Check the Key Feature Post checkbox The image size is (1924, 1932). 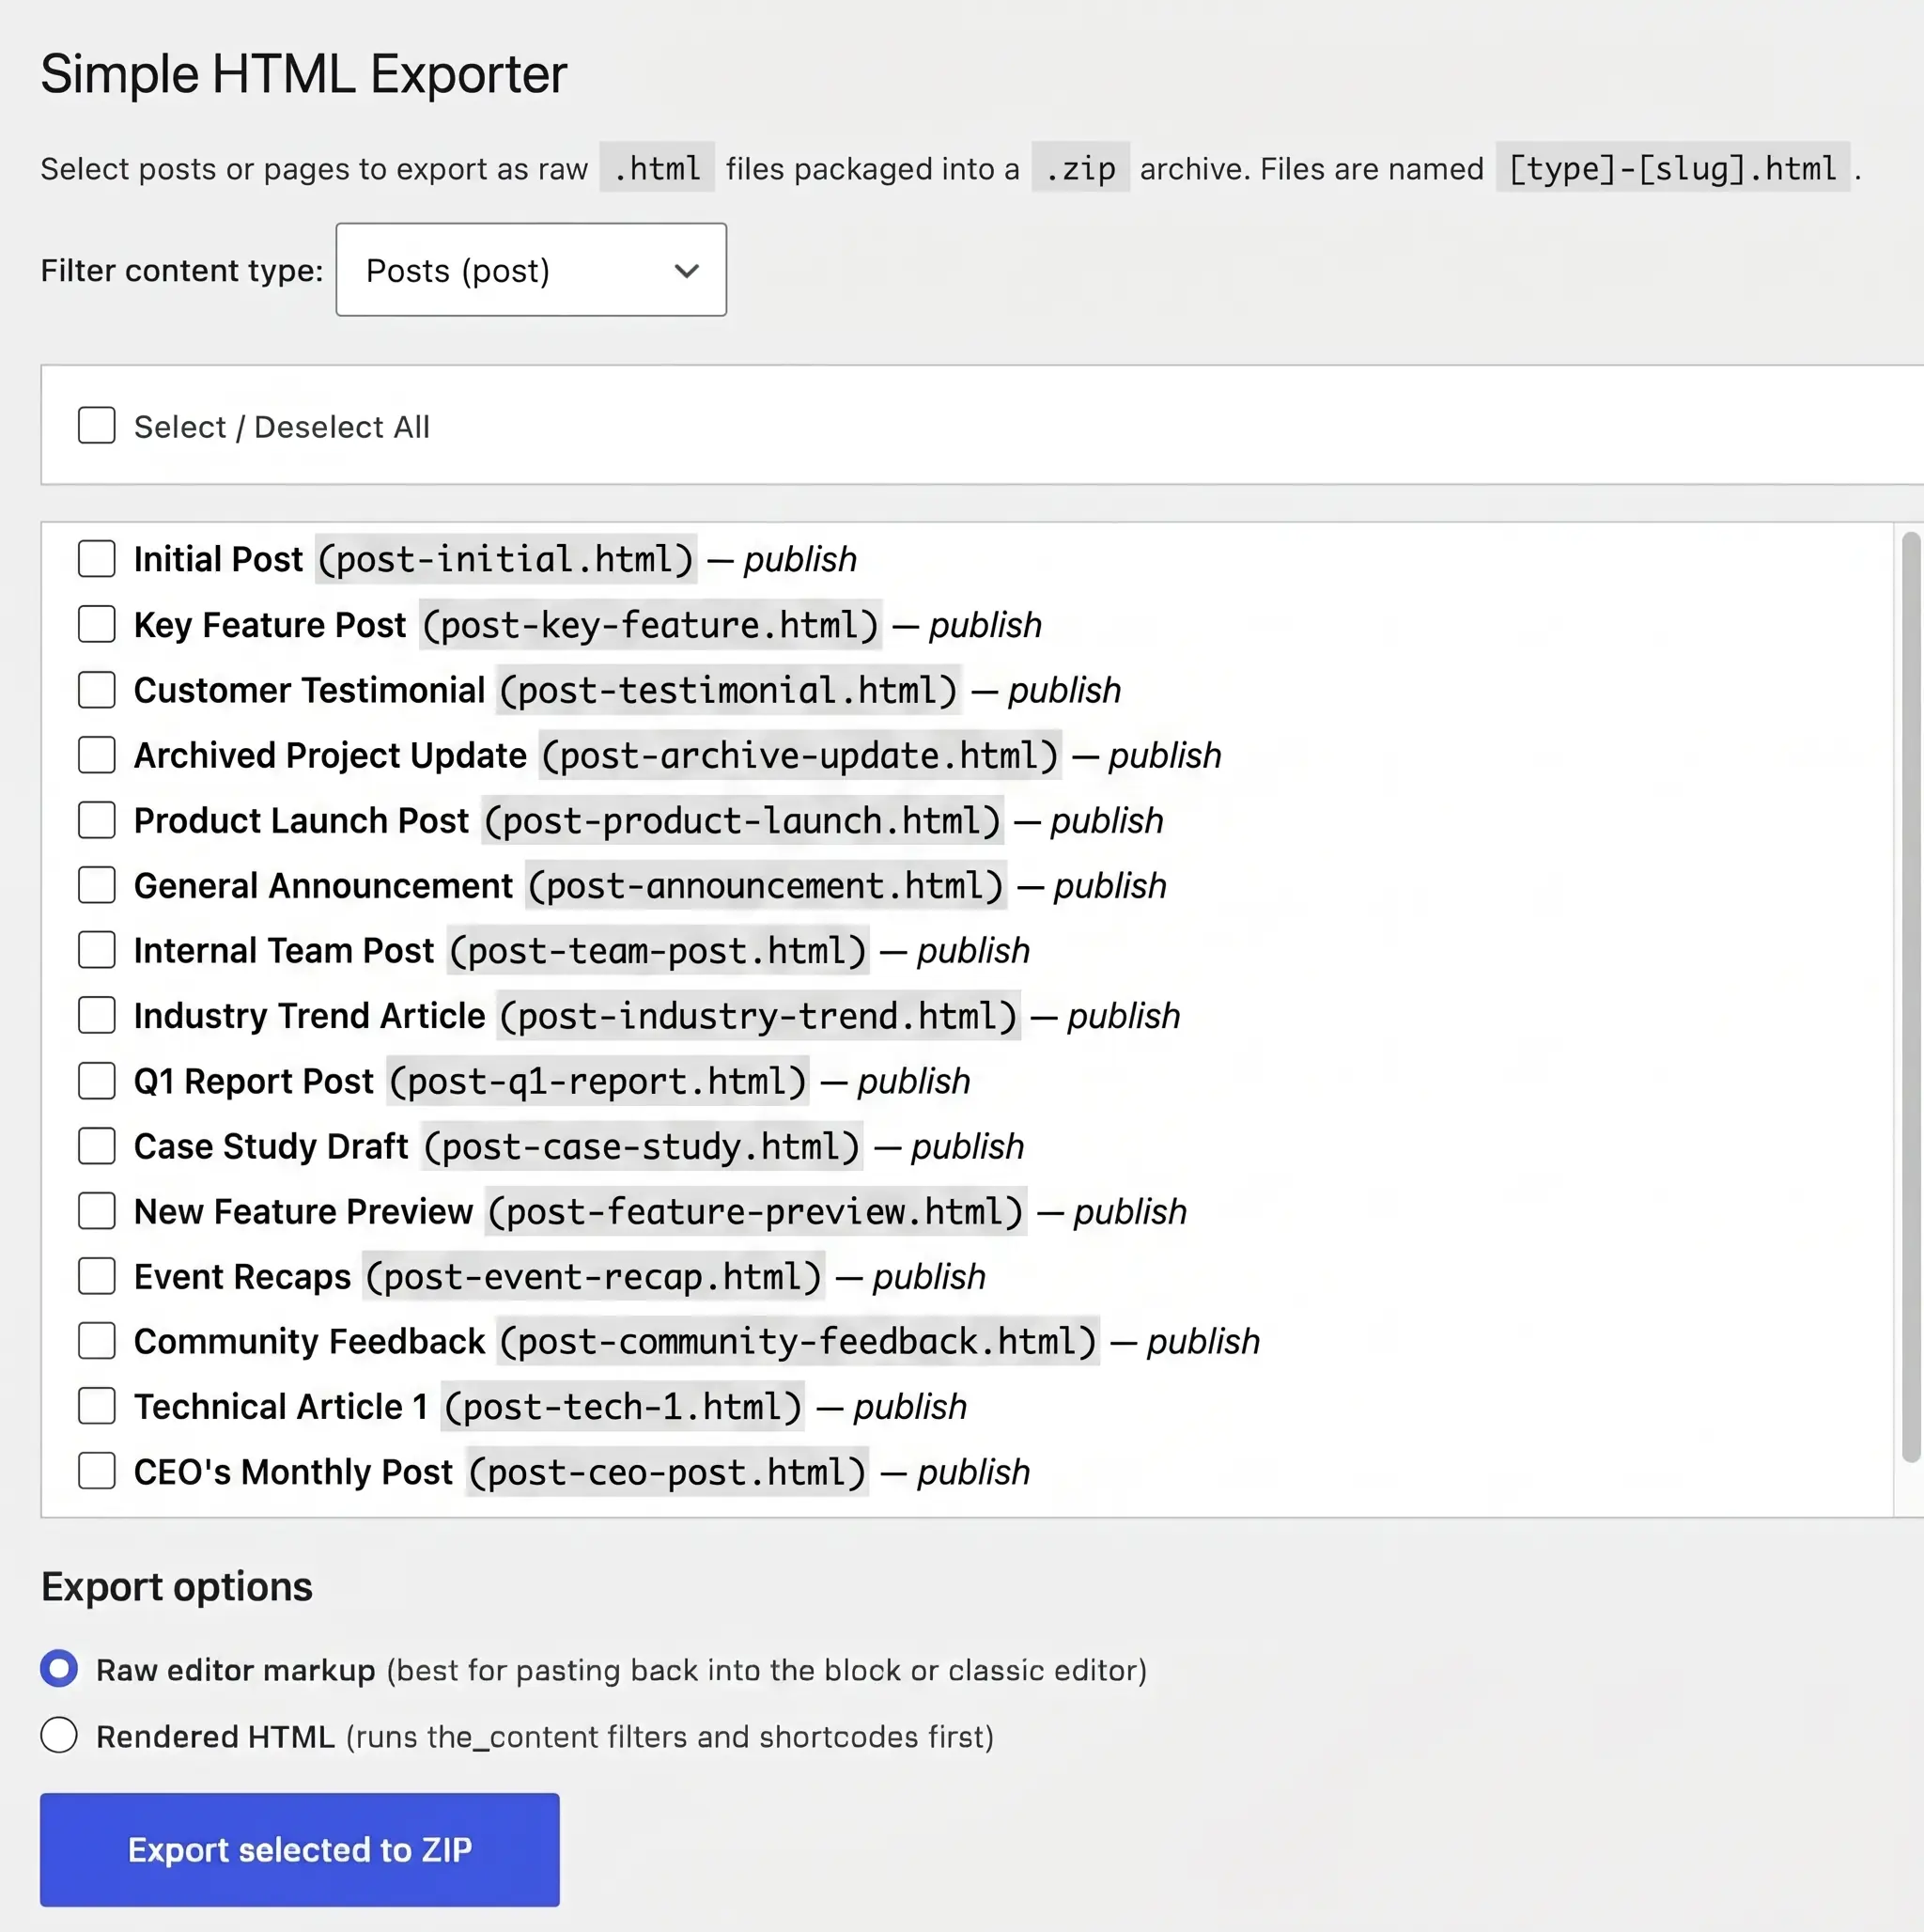coord(97,624)
